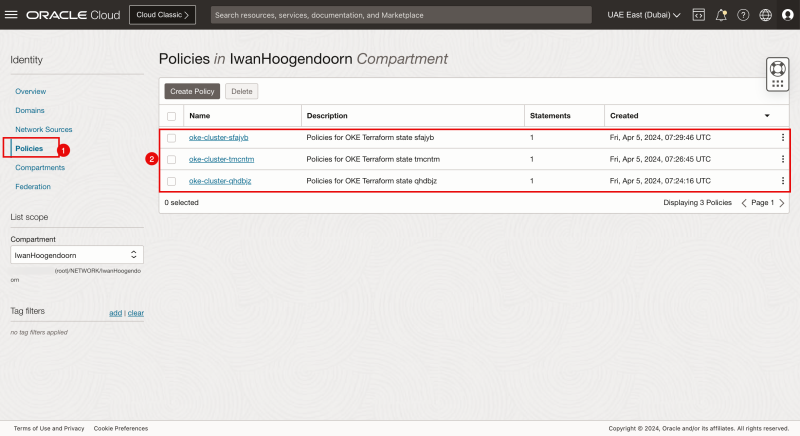The height and width of the screenshot is (436, 800).
Task: Open the IwanHoogendoorn compartment selector
Action: pyautogui.click(x=76, y=255)
